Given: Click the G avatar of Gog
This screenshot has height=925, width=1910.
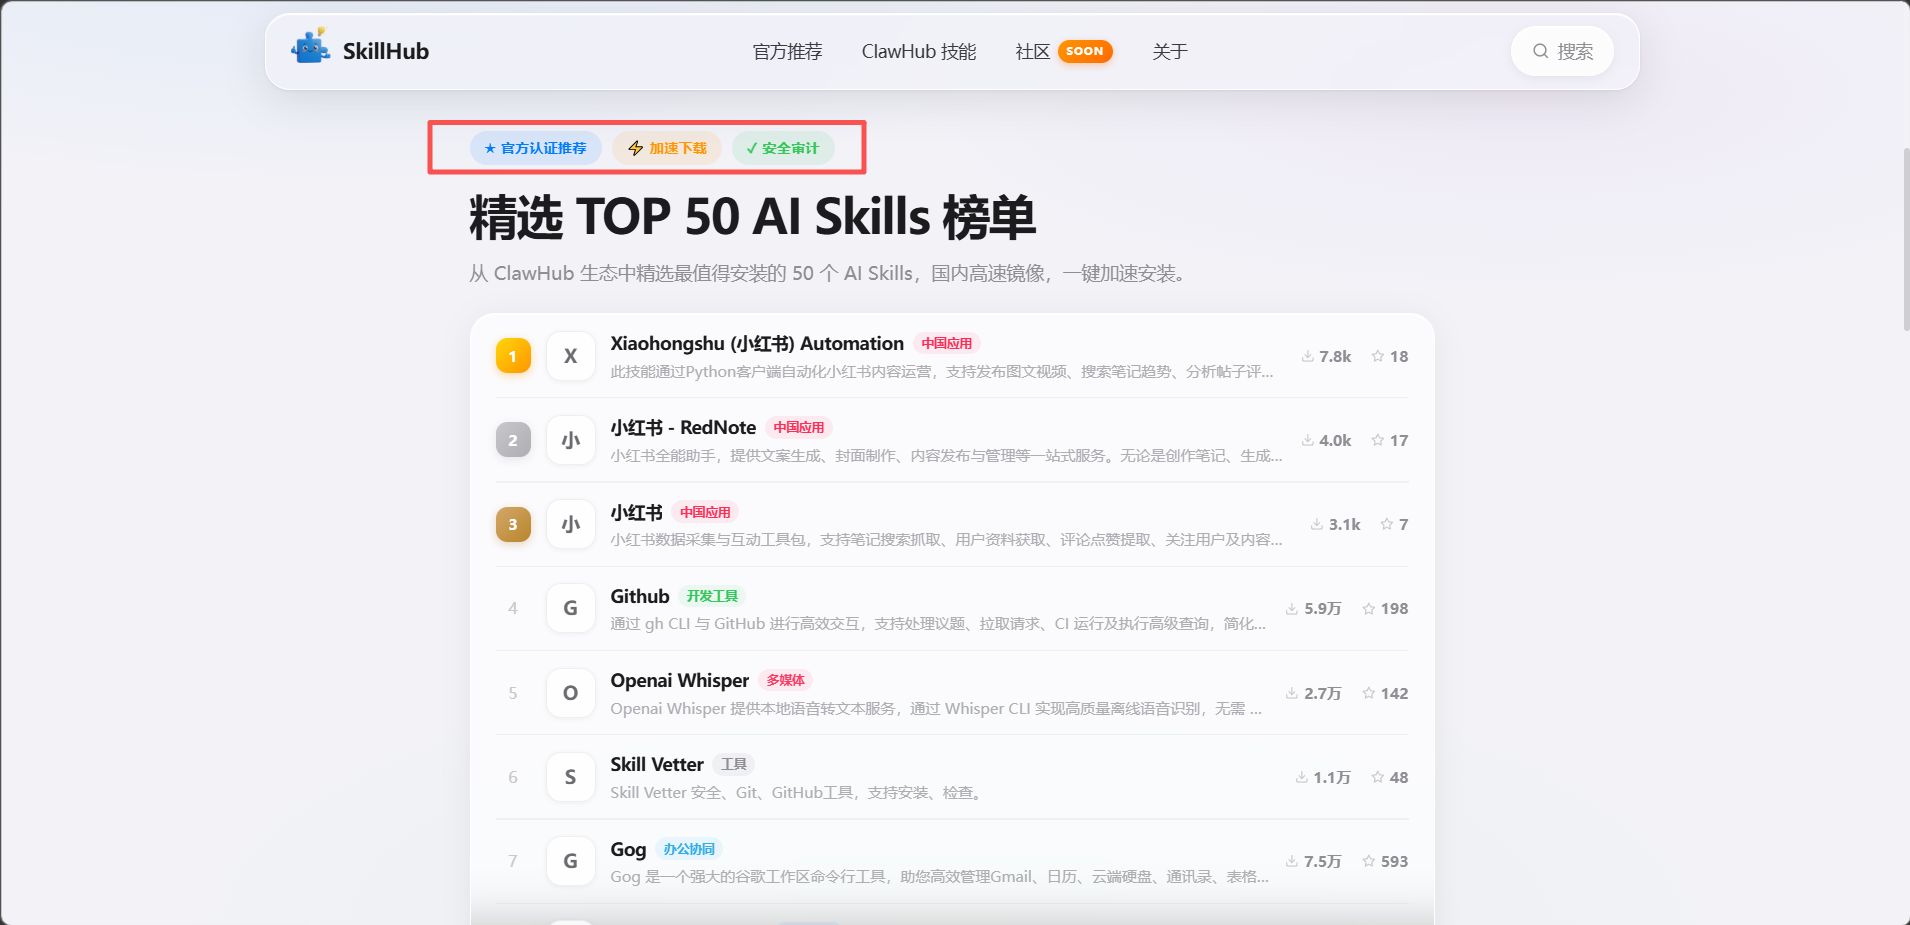Looking at the screenshot, I should pyautogui.click(x=570, y=861).
